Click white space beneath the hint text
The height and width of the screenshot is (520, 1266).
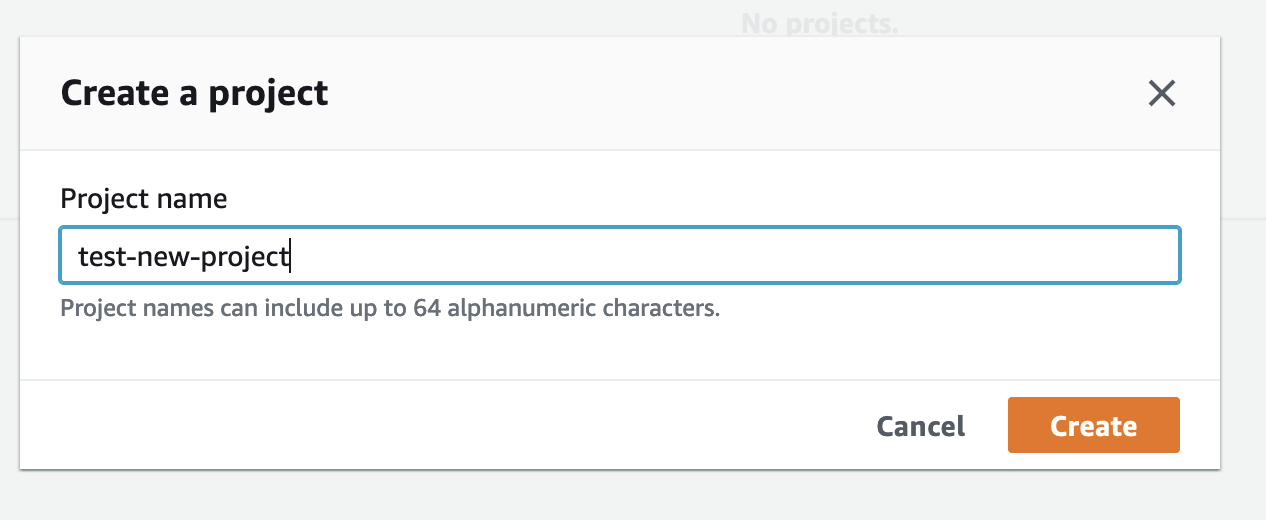pos(620,350)
